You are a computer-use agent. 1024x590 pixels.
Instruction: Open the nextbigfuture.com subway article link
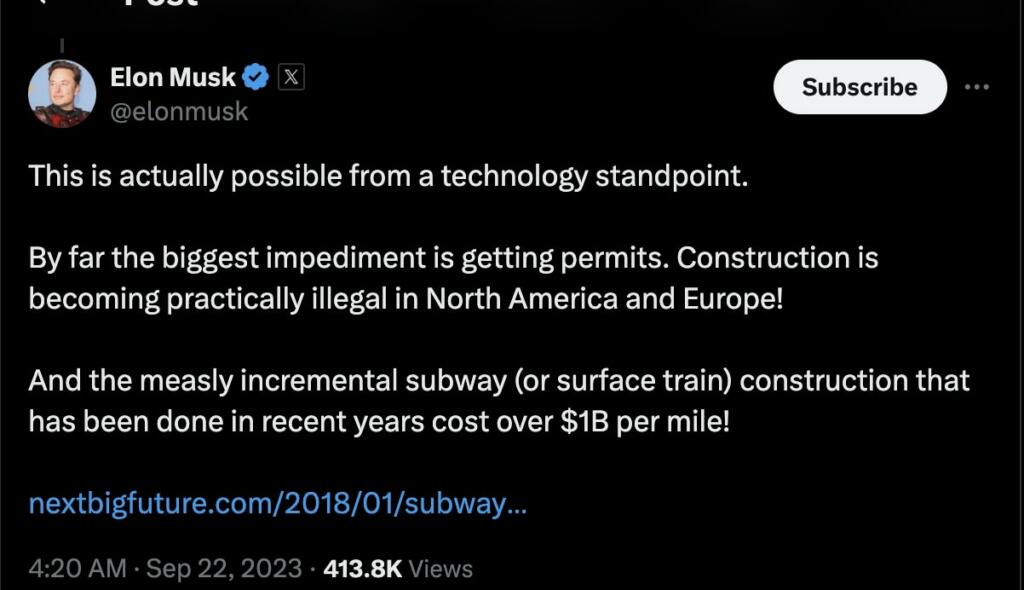(x=278, y=503)
